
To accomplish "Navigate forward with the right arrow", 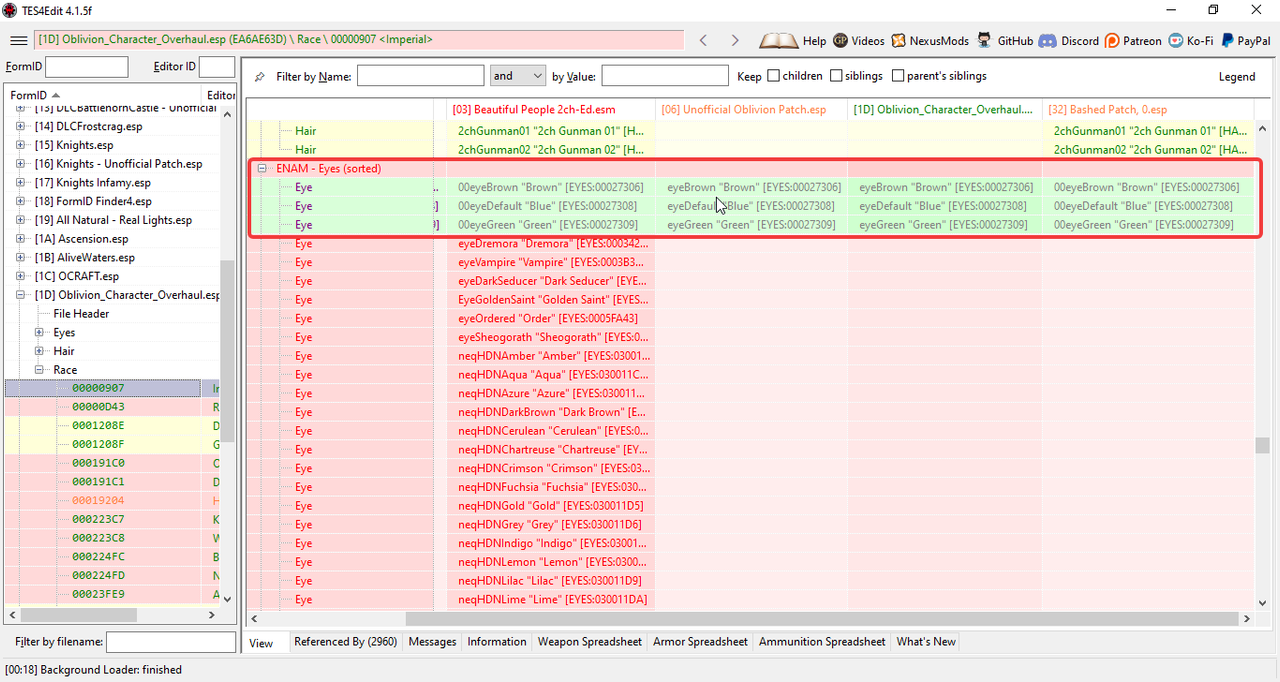I will point(735,41).
